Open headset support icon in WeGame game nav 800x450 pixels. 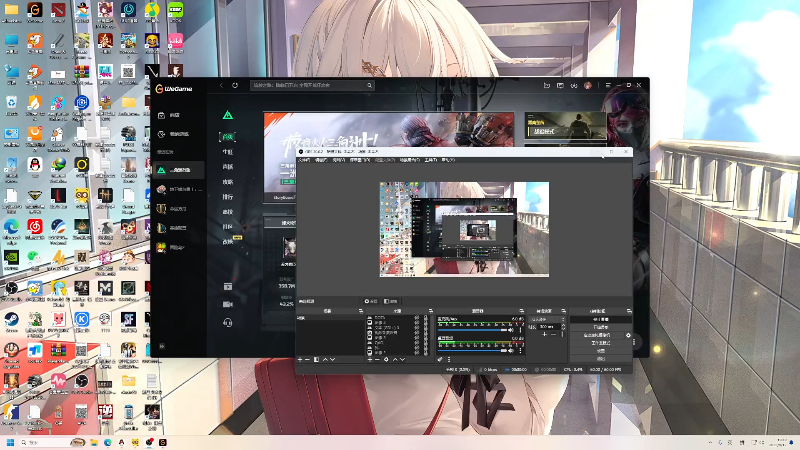228,322
